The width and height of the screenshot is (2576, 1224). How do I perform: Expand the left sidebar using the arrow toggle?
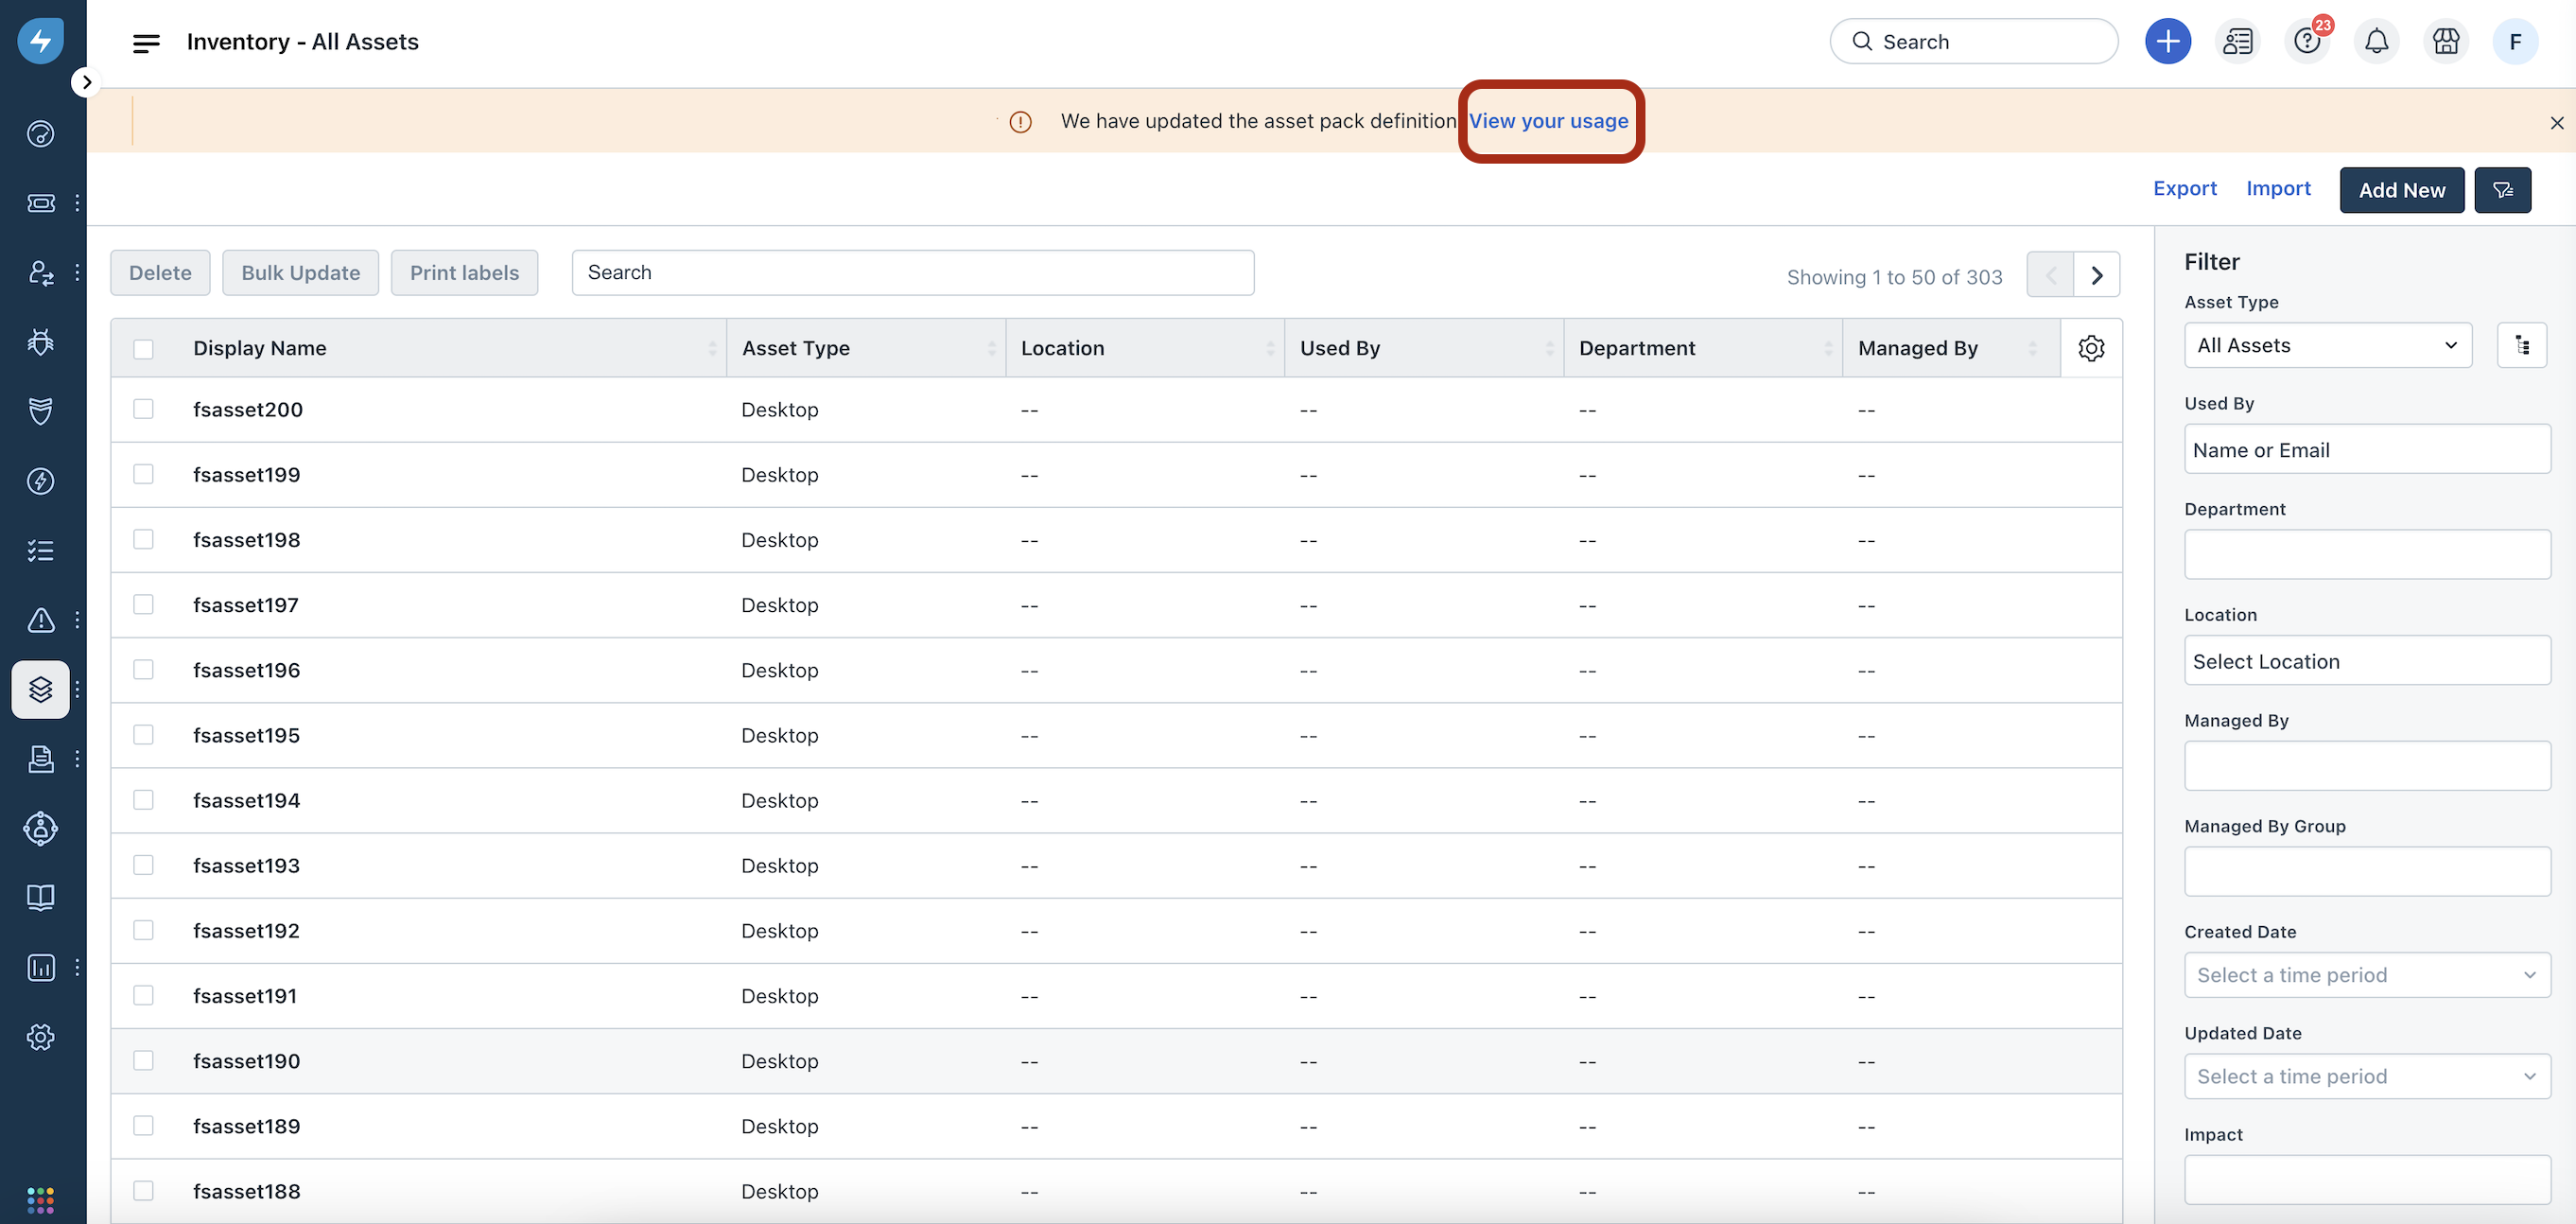(87, 82)
